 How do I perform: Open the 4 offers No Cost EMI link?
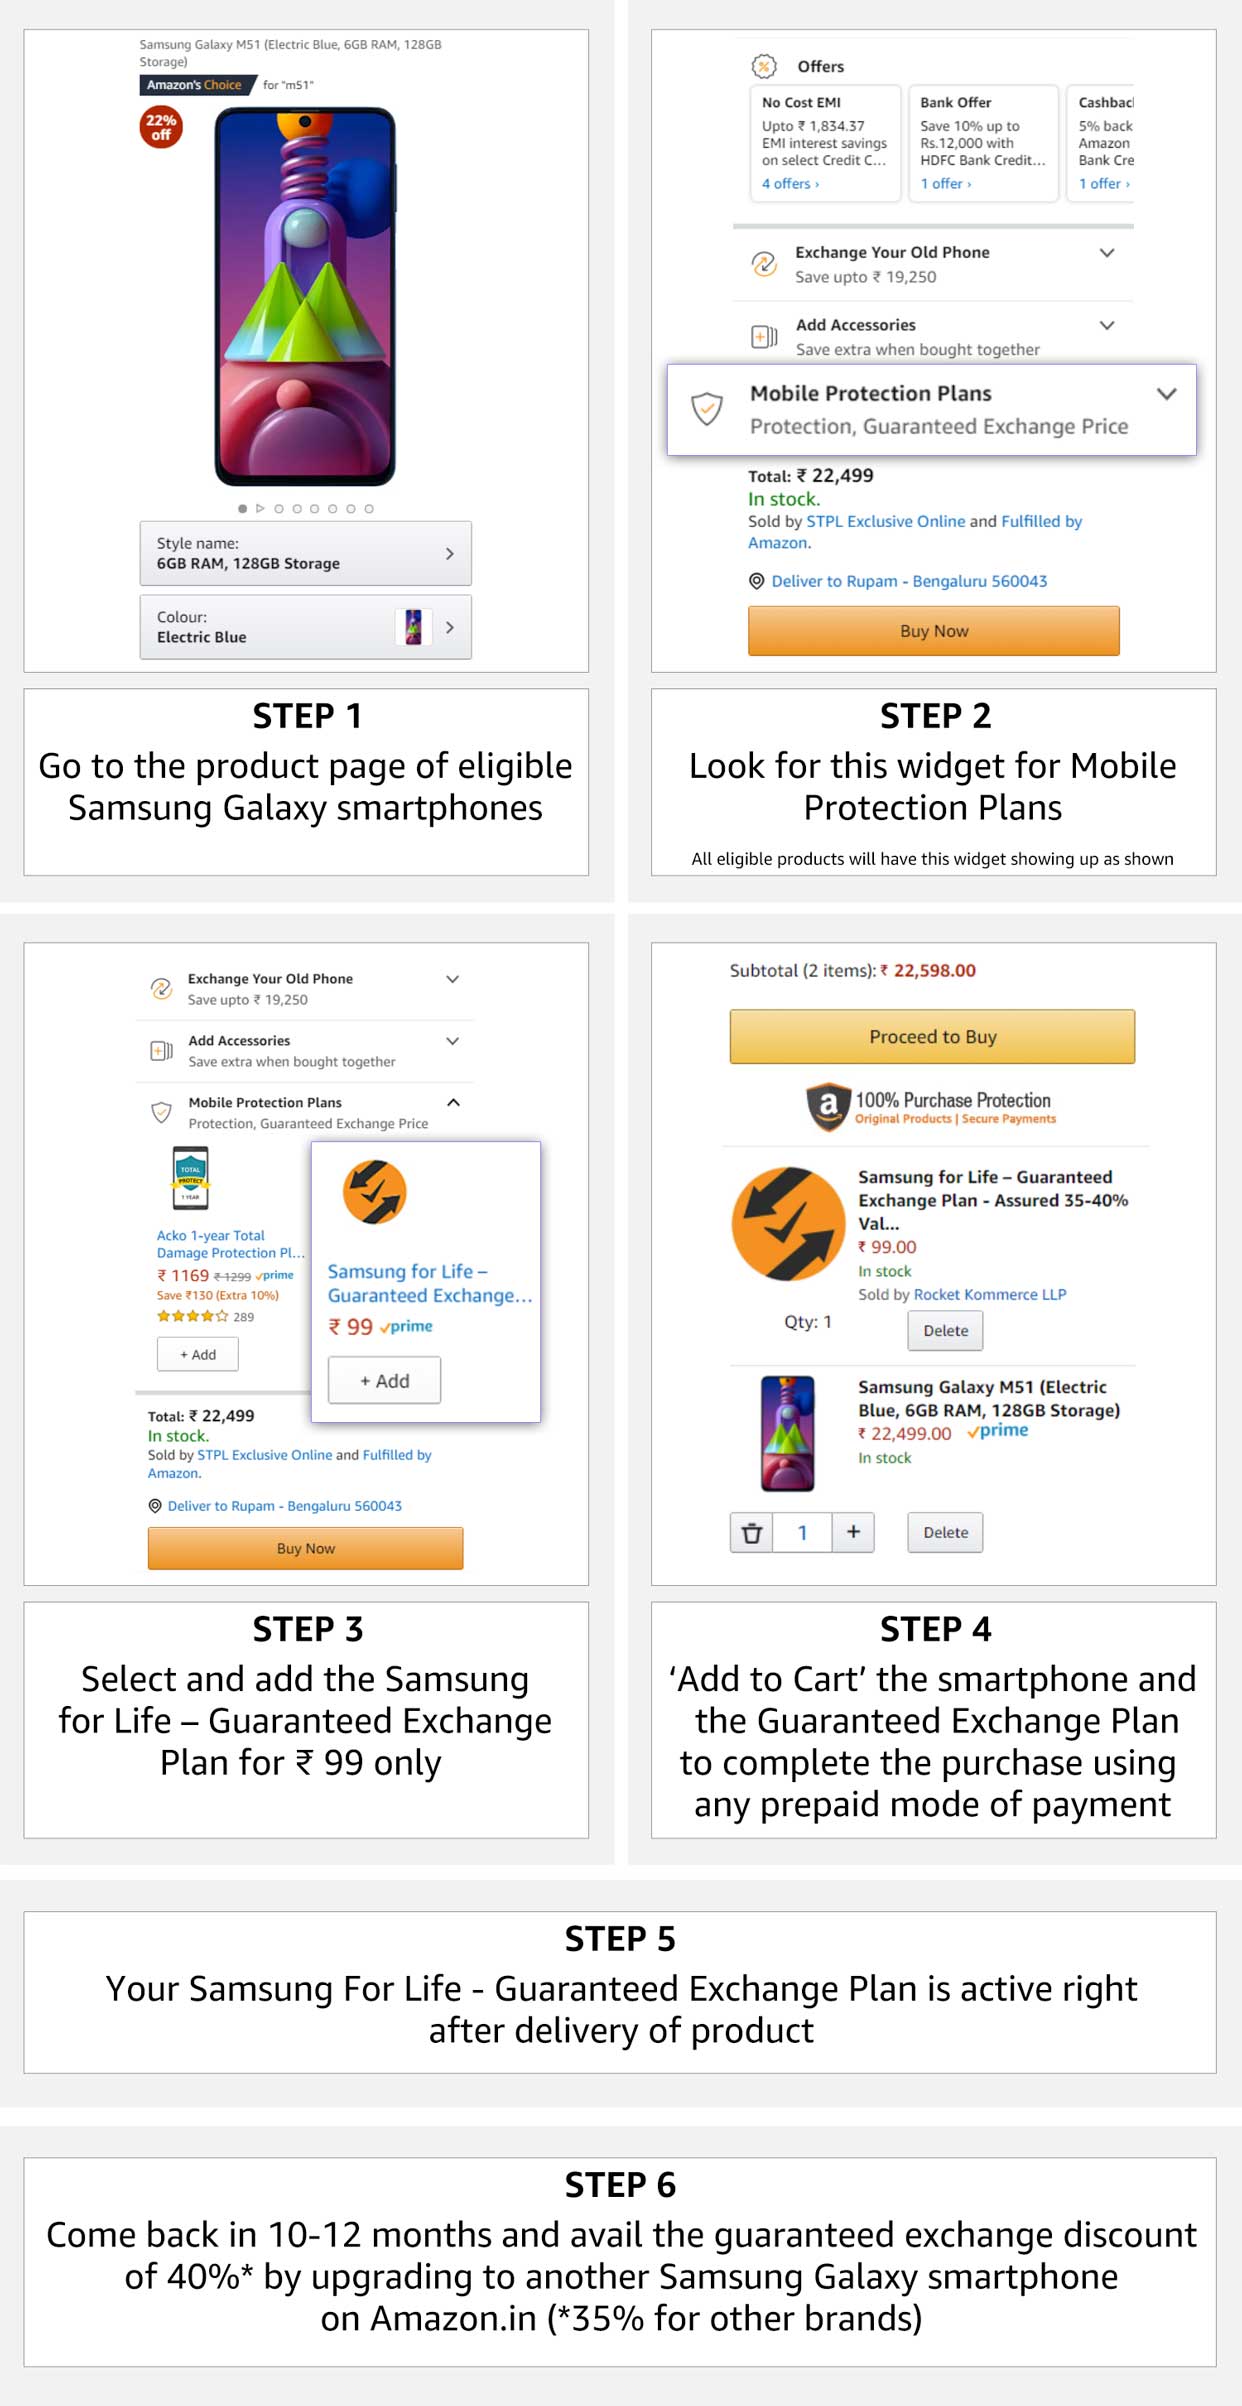pos(790,184)
